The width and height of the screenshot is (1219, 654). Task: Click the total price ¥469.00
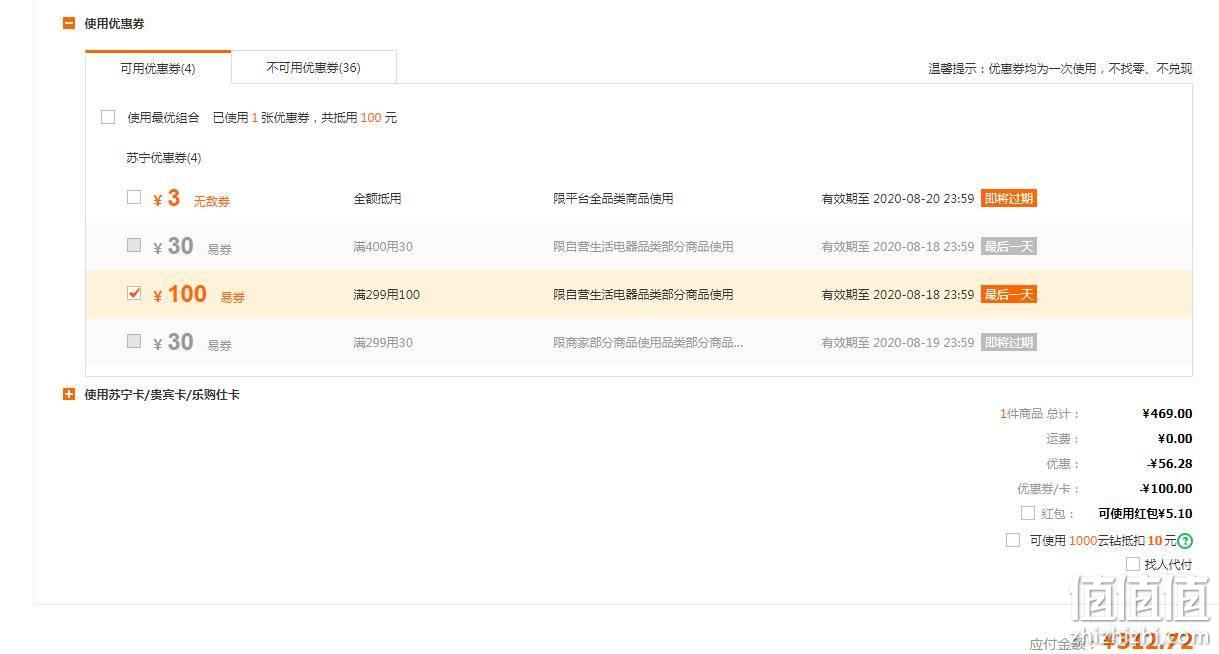tap(1167, 414)
